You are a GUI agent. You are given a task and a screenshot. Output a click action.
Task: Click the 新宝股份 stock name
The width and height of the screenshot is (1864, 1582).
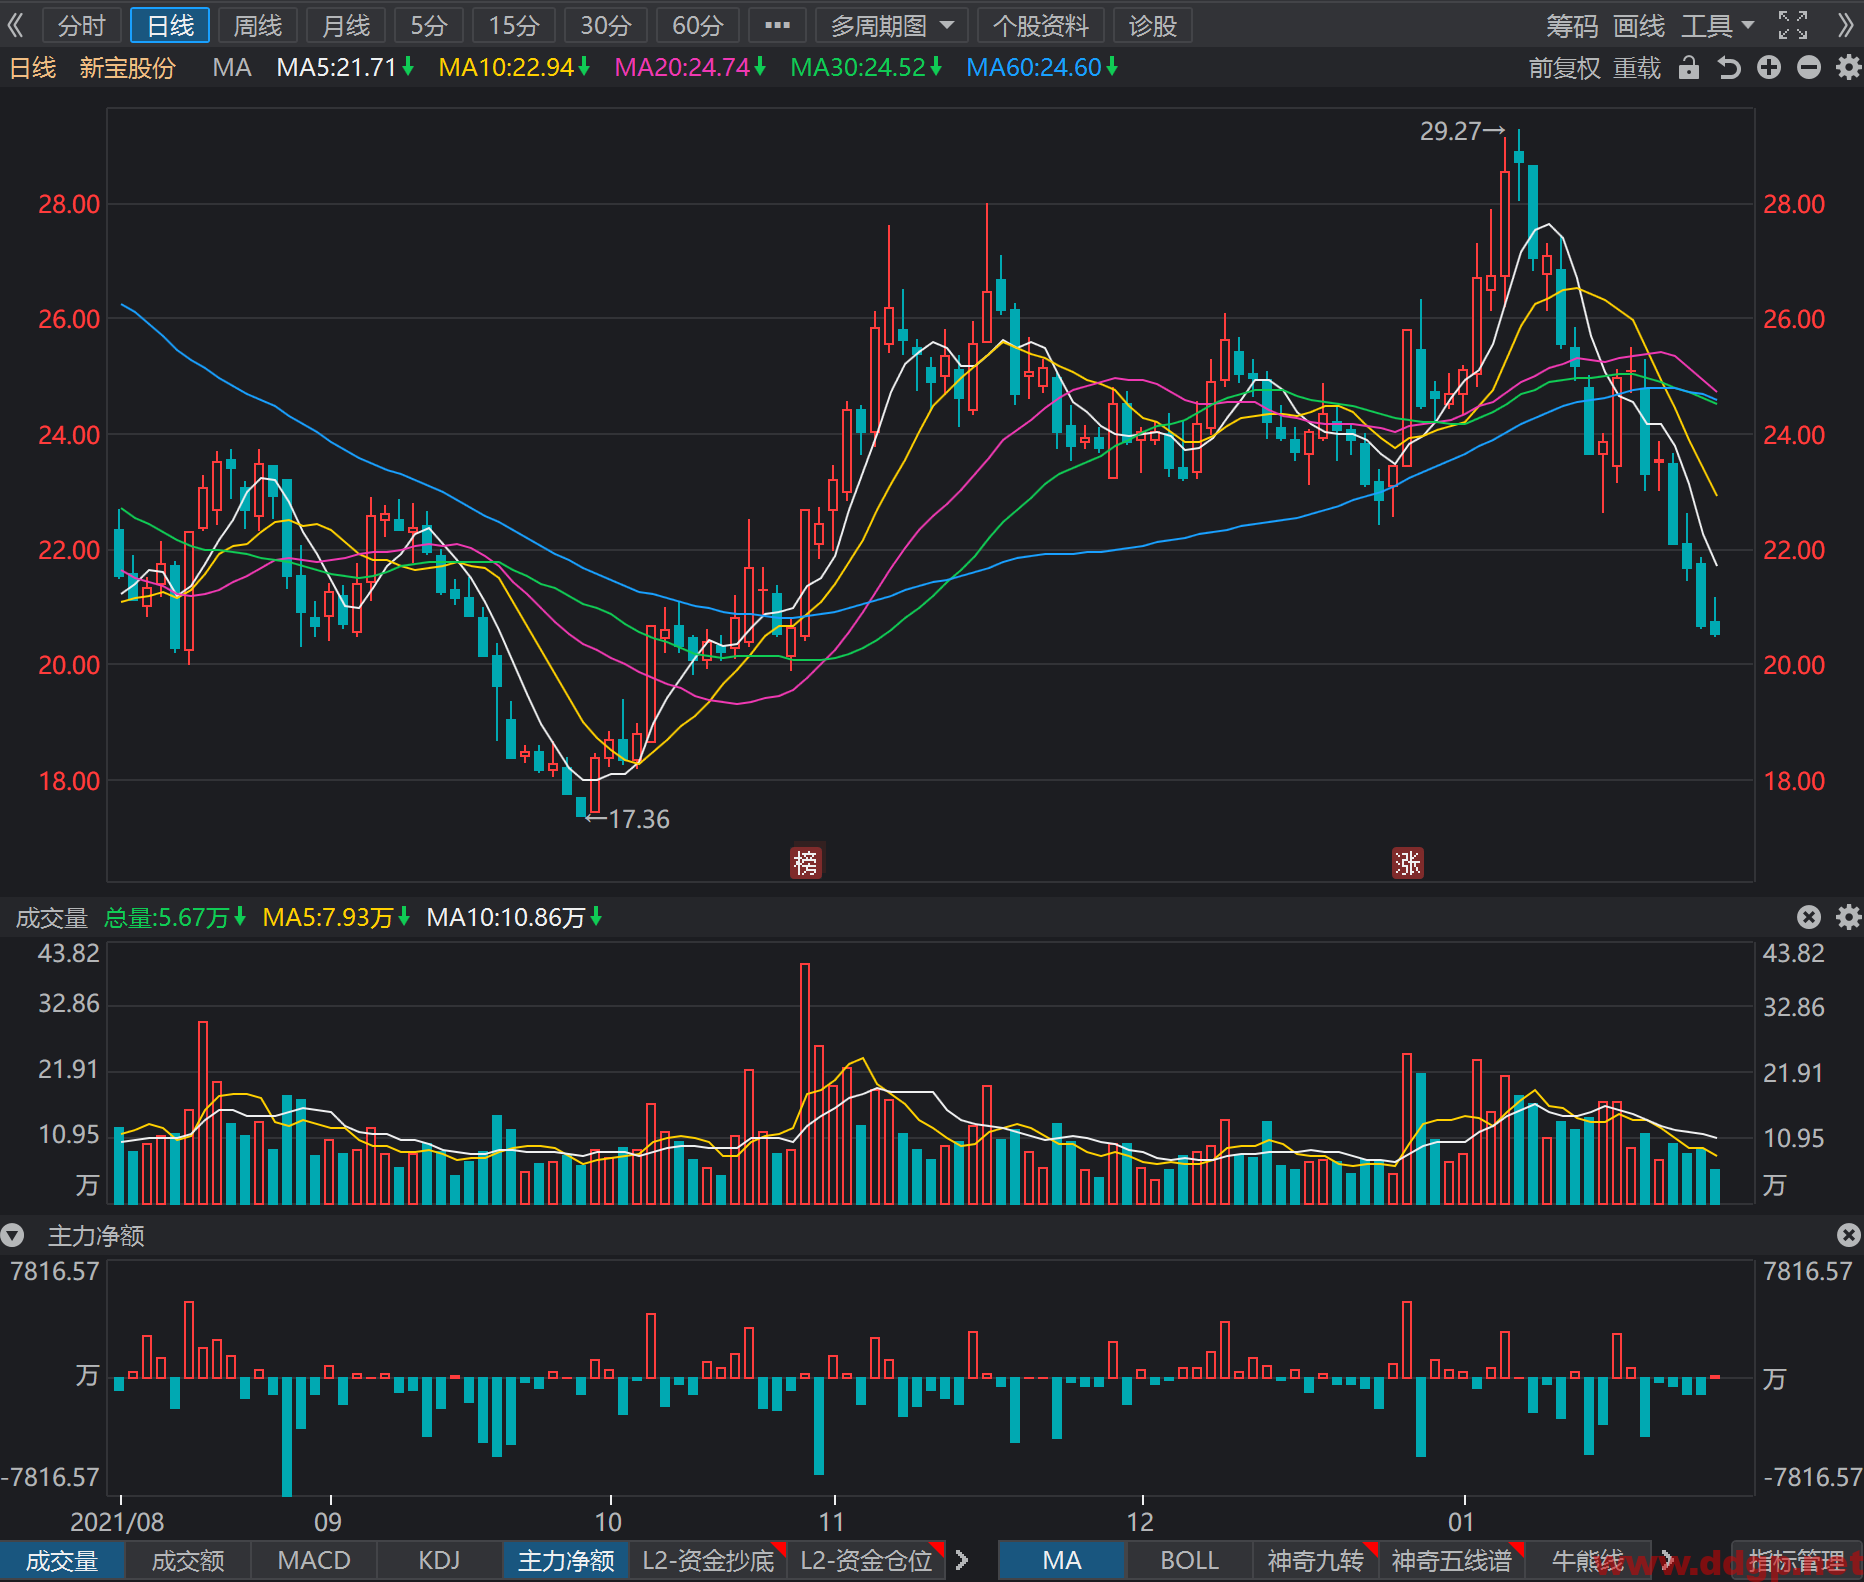127,68
